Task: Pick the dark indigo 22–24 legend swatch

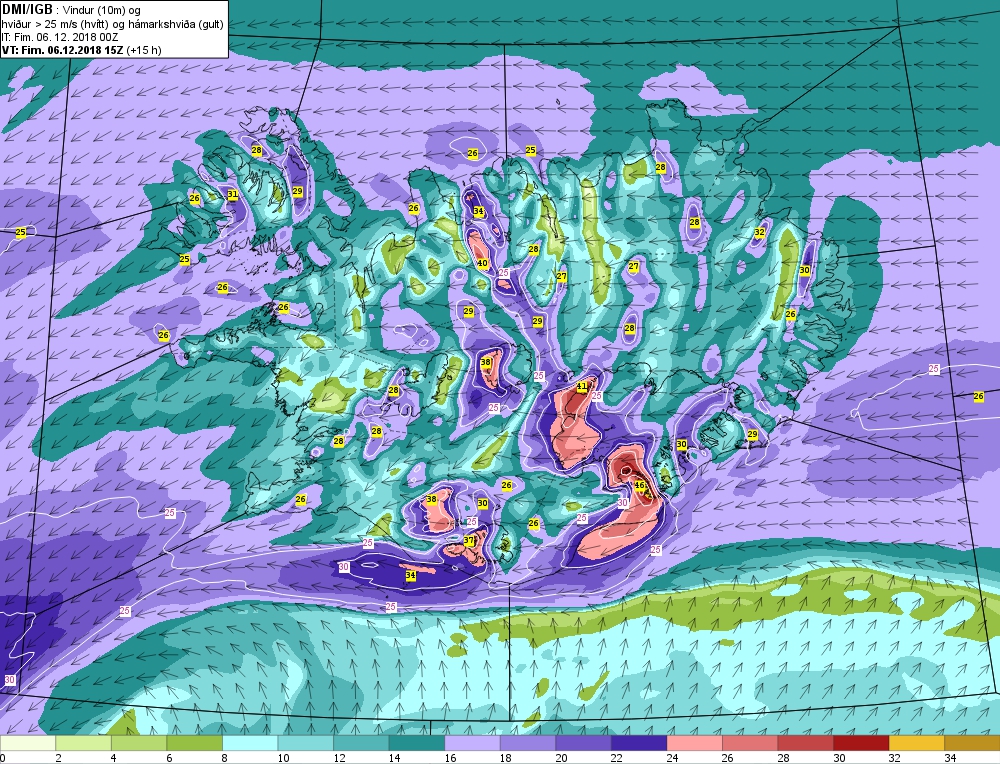Action: click(638, 743)
